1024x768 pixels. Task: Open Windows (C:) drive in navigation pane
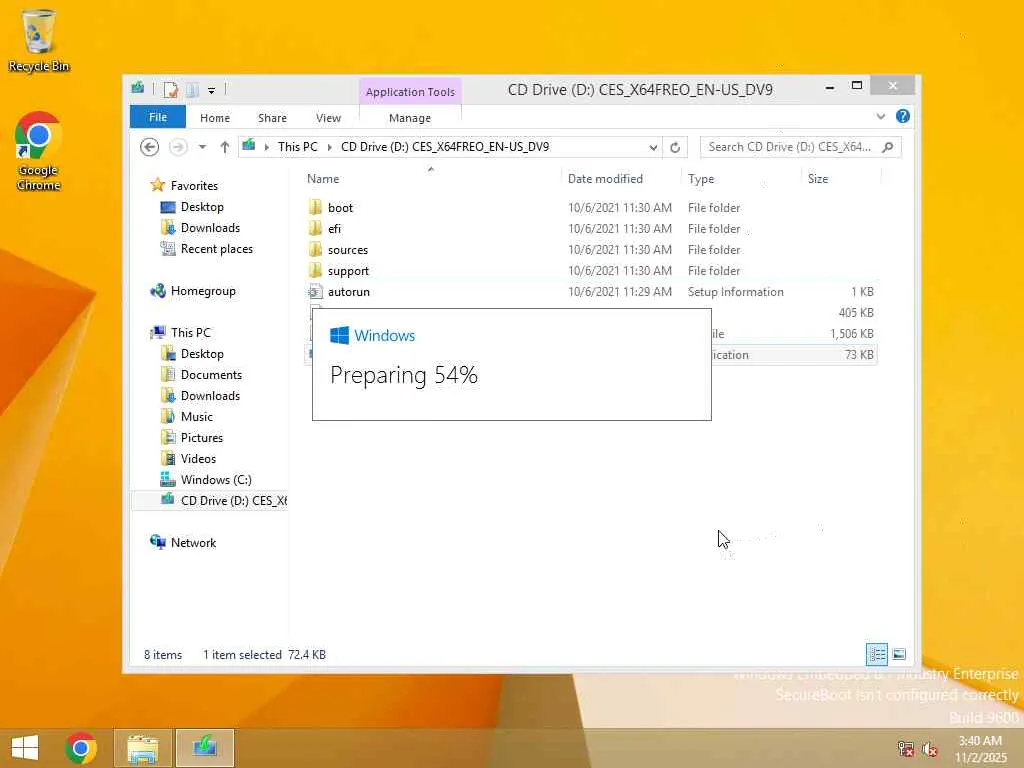(x=216, y=479)
